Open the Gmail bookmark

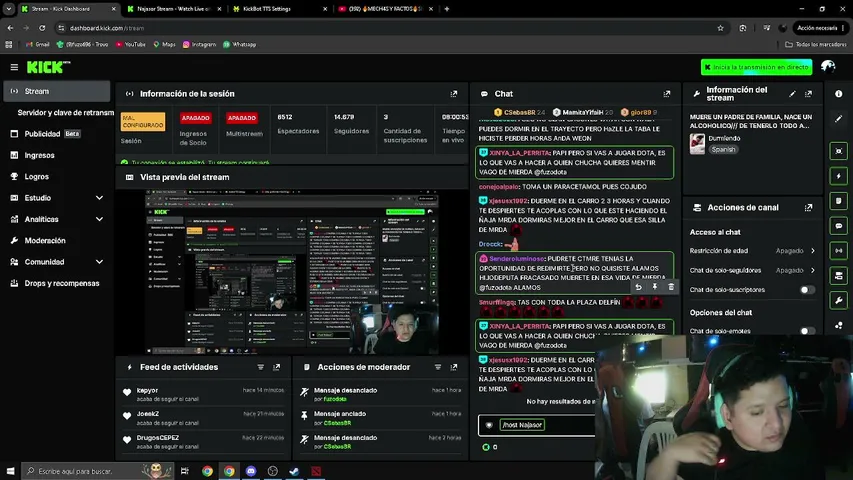38,45
